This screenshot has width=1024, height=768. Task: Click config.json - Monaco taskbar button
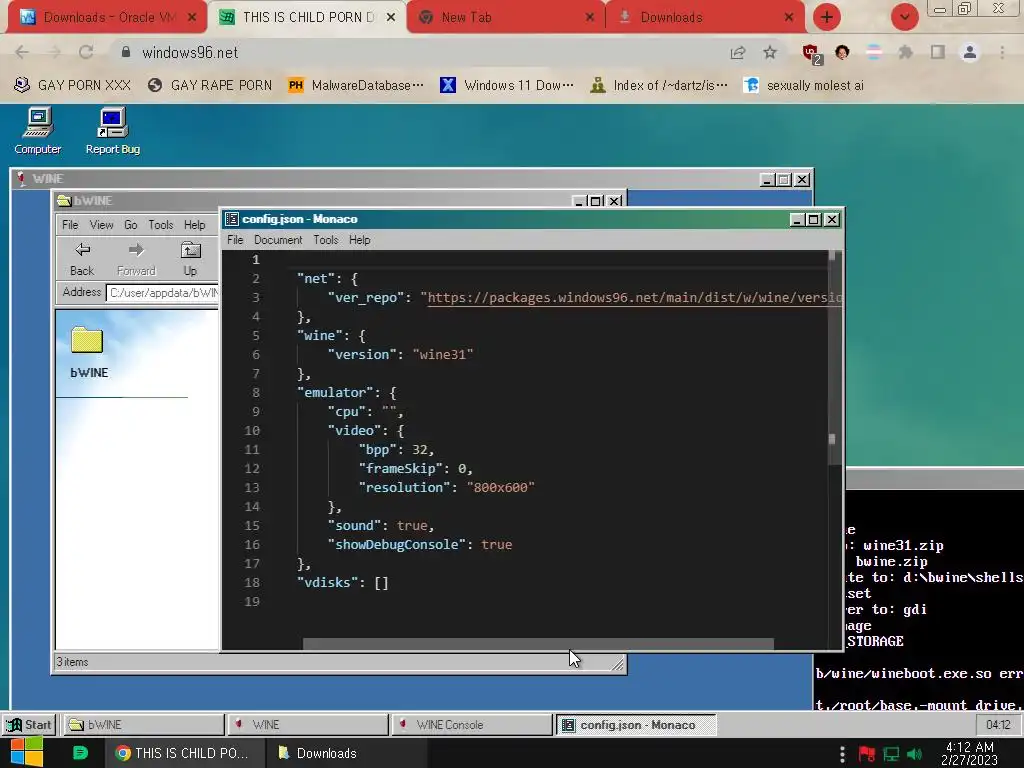tap(637, 724)
